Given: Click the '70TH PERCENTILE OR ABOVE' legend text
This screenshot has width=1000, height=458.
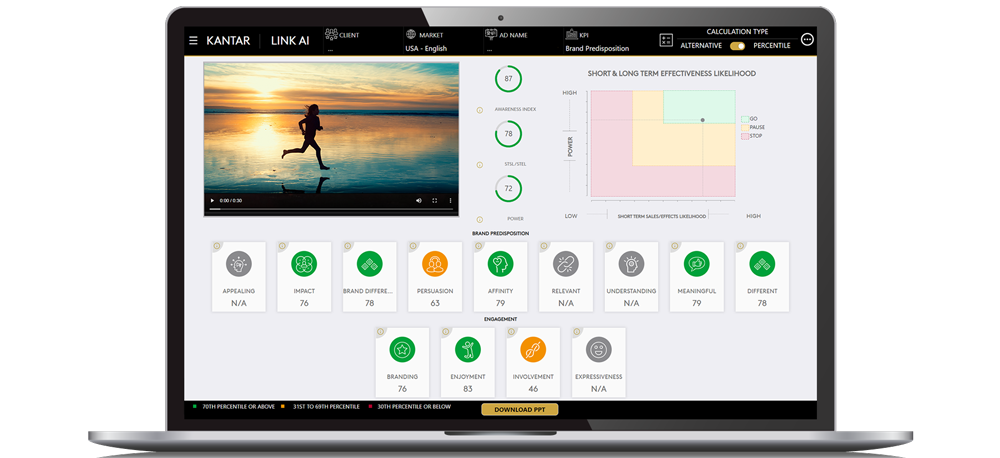Looking at the screenshot, I should point(239,406).
